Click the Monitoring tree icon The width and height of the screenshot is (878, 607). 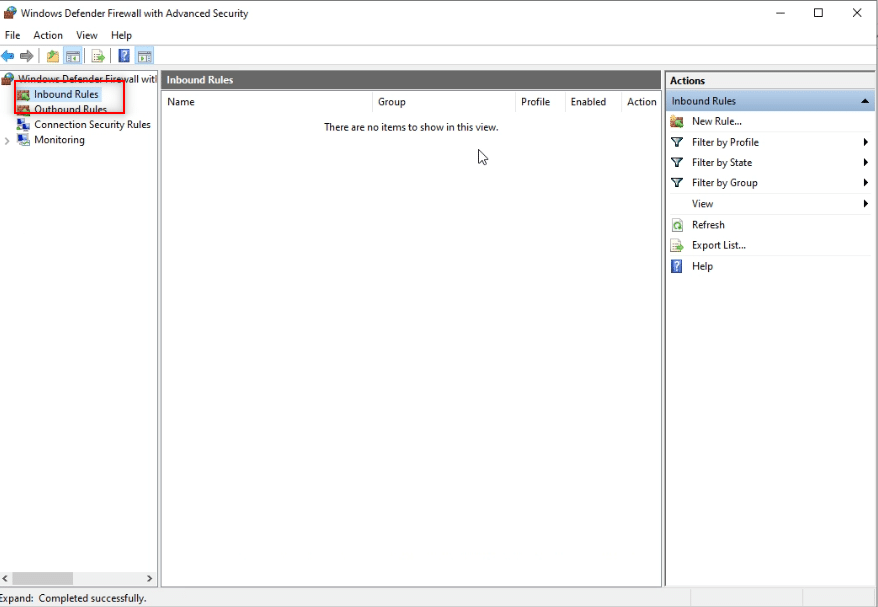pyautogui.click(x=24, y=140)
